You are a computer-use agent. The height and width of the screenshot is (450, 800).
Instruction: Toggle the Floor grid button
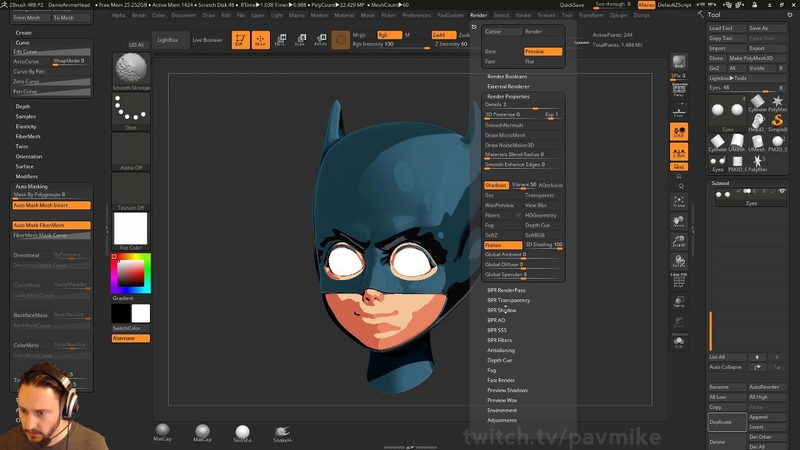click(x=679, y=112)
